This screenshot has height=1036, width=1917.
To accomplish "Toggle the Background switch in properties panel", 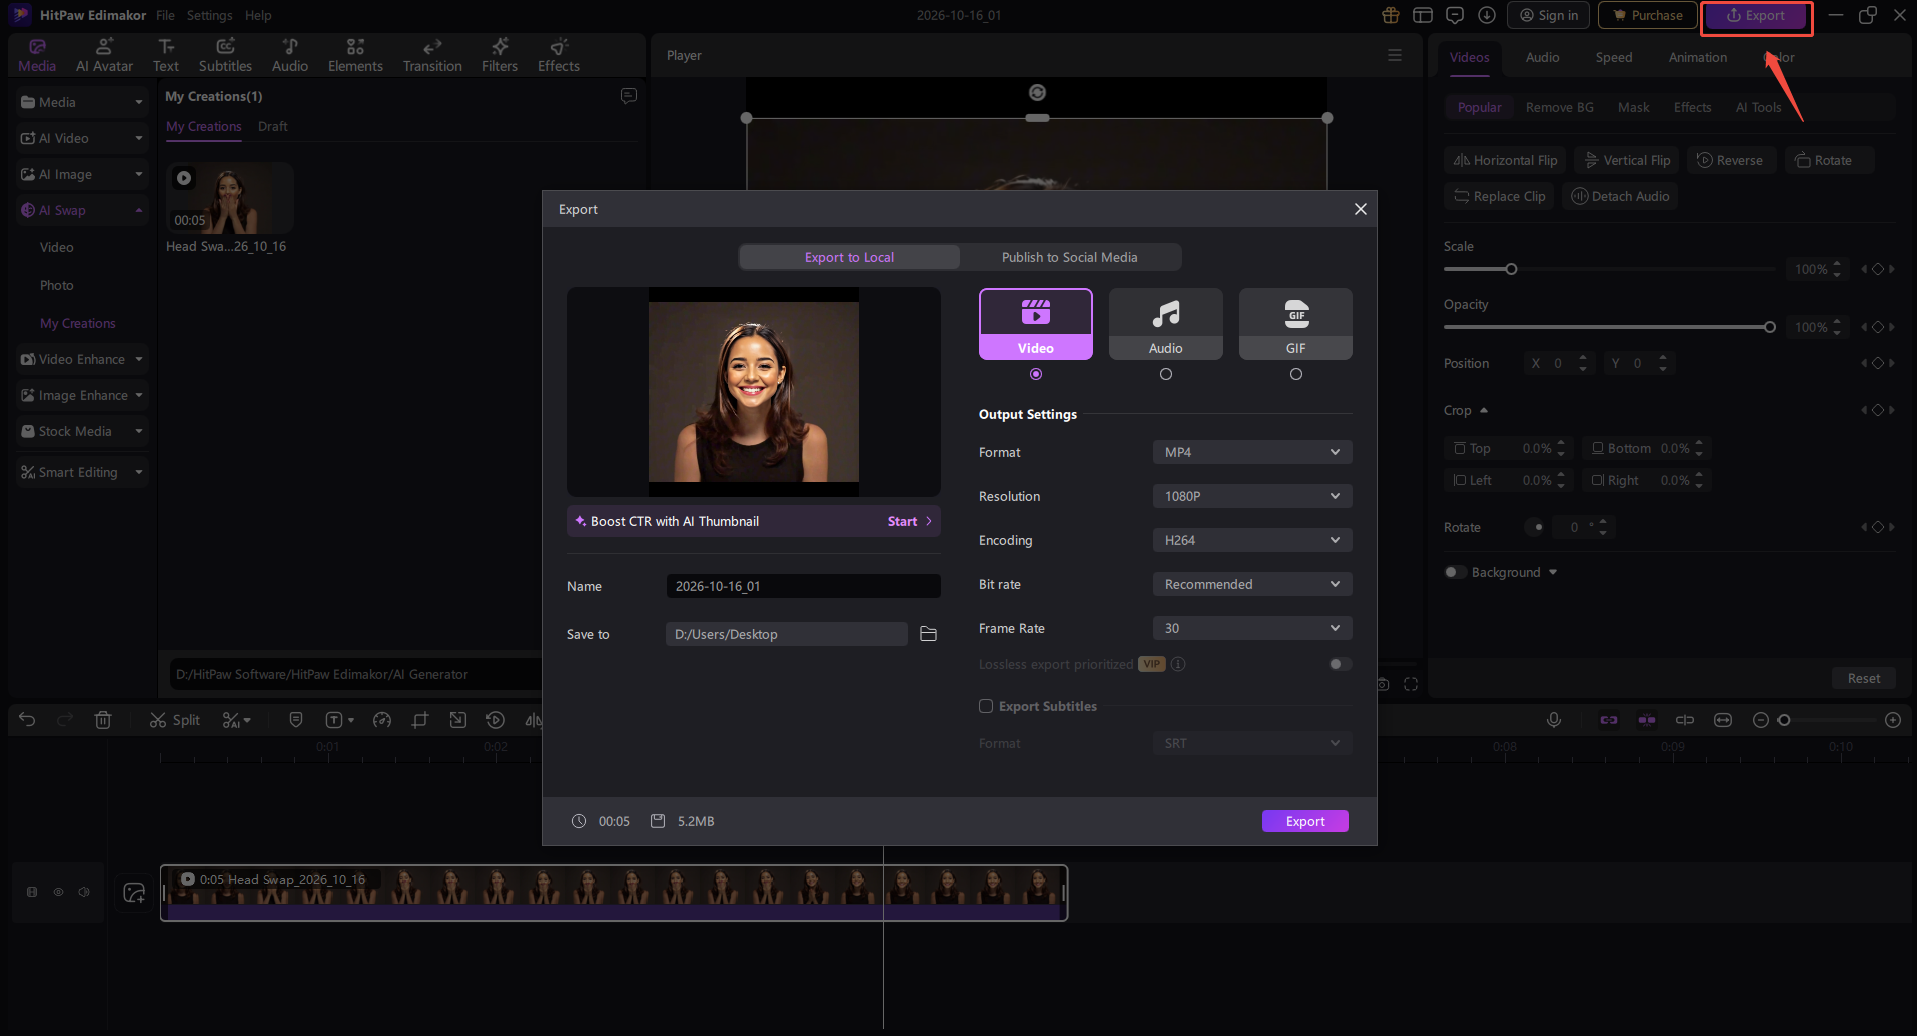I will [1455, 572].
